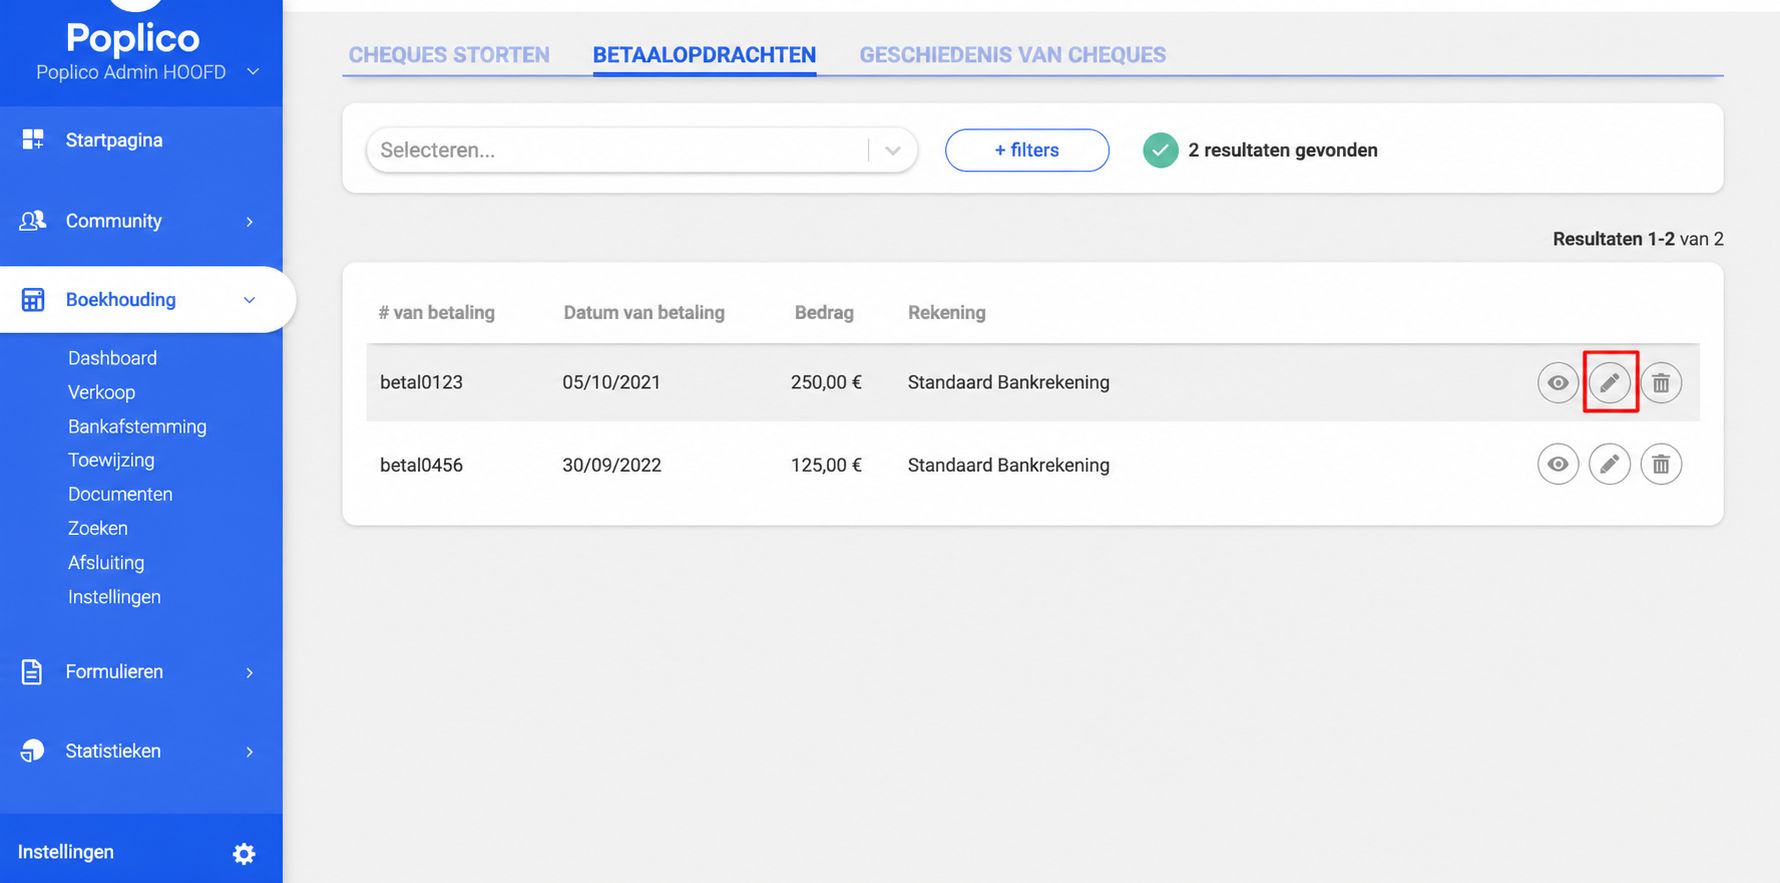The height and width of the screenshot is (883, 1780).
Task: Click the date 30/09/2022
Action: [612, 465]
